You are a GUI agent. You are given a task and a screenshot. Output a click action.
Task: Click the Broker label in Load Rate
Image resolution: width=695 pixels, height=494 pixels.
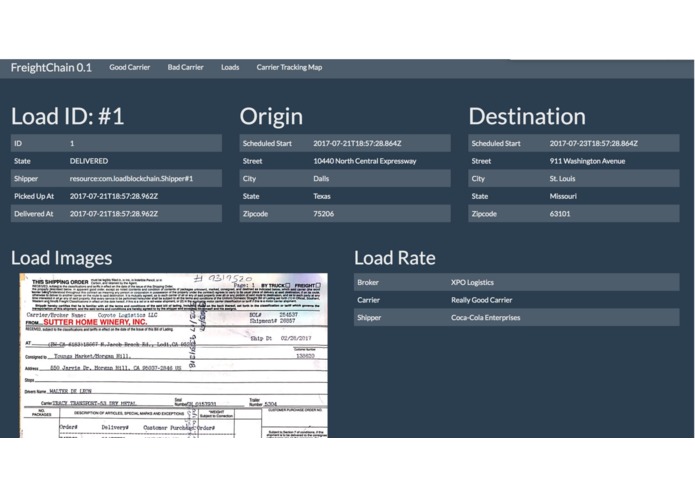pyautogui.click(x=368, y=282)
